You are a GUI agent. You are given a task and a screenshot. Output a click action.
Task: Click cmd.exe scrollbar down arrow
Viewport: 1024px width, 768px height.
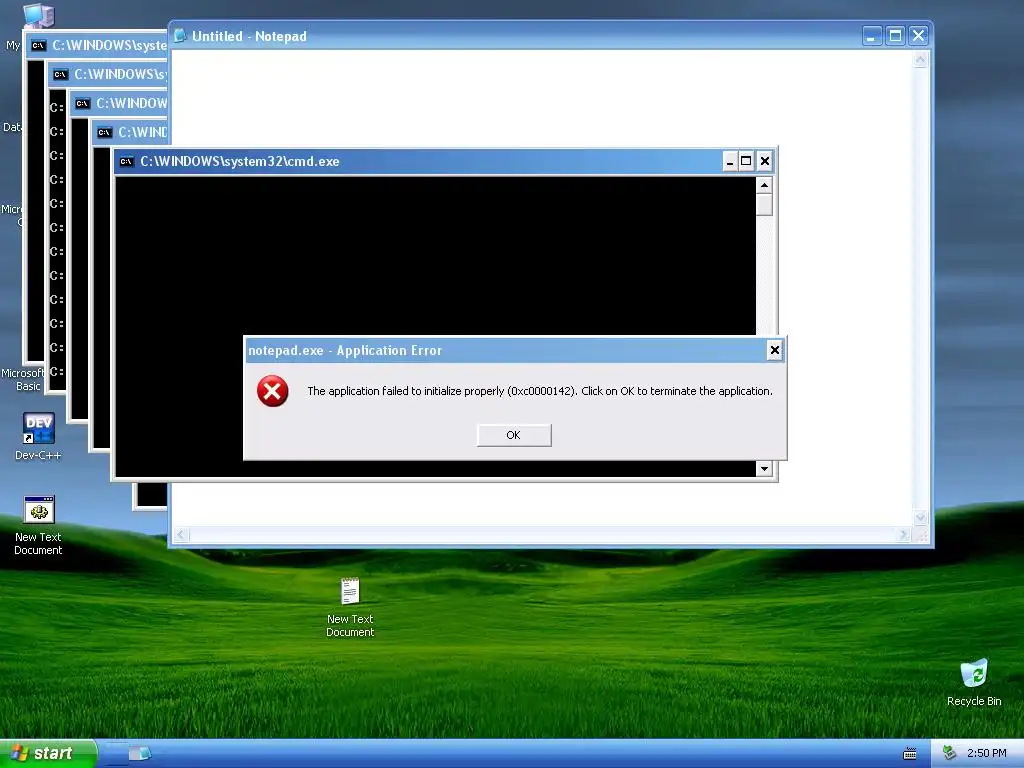(x=764, y=468)
